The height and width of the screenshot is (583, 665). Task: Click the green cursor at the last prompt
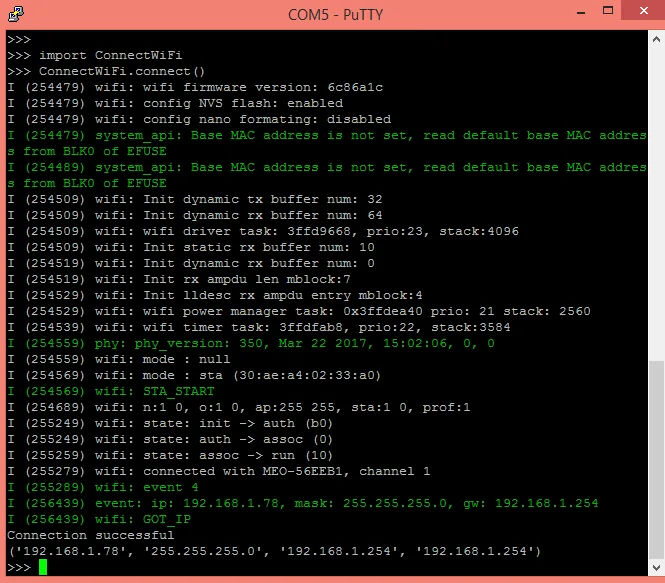pyautogui.click(x=43, y=567)
